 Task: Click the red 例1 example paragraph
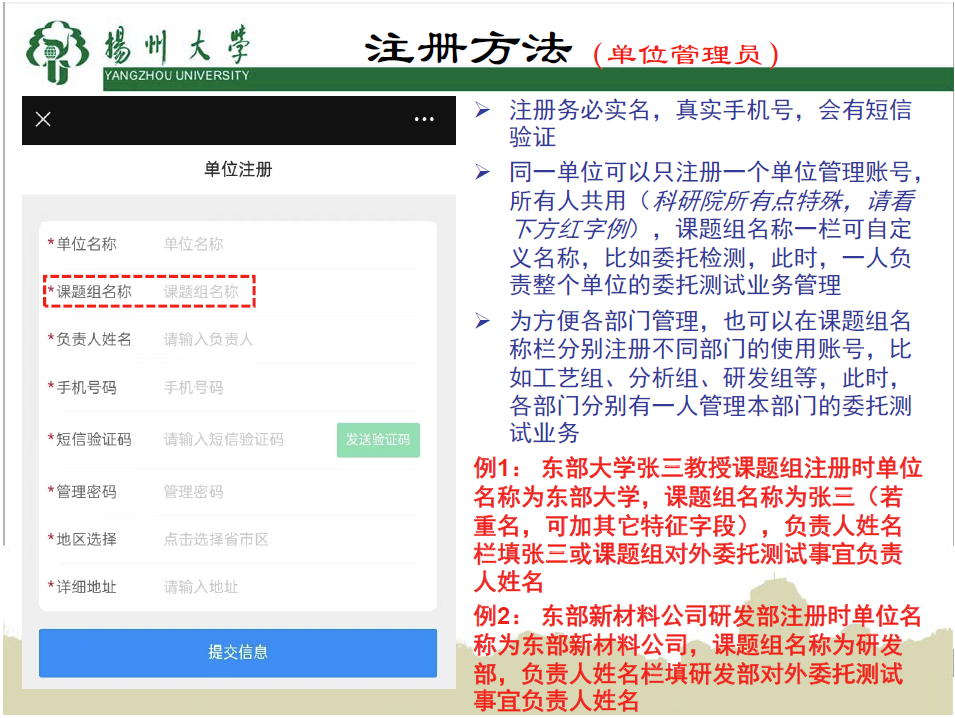point(698,525)
